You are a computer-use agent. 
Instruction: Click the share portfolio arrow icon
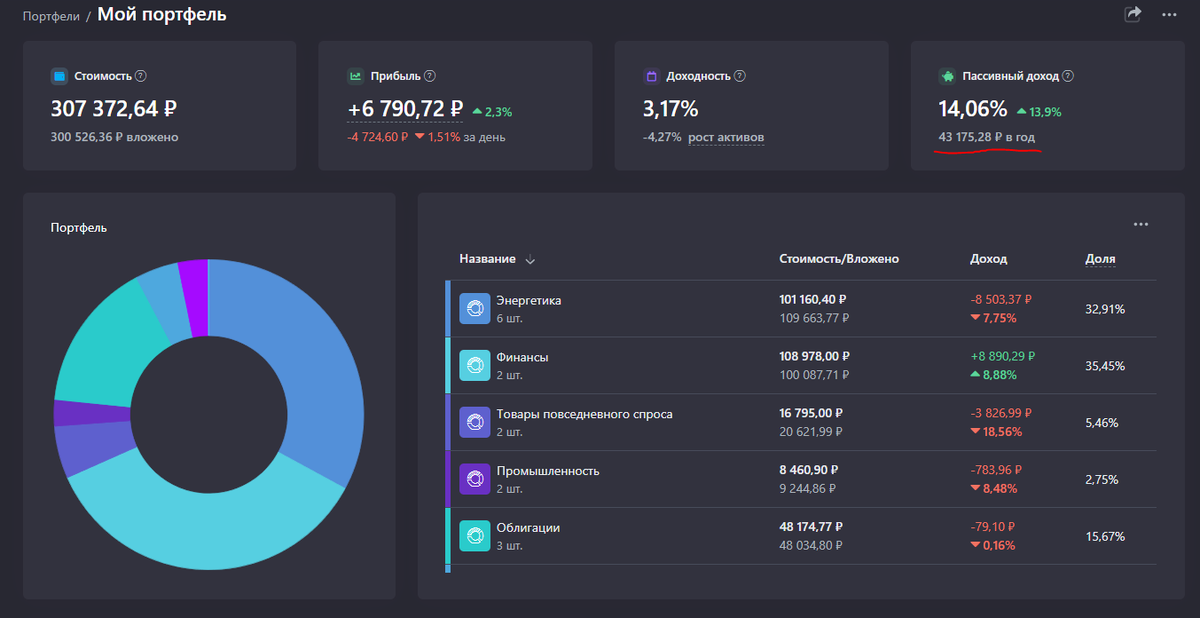(1133, 14)
